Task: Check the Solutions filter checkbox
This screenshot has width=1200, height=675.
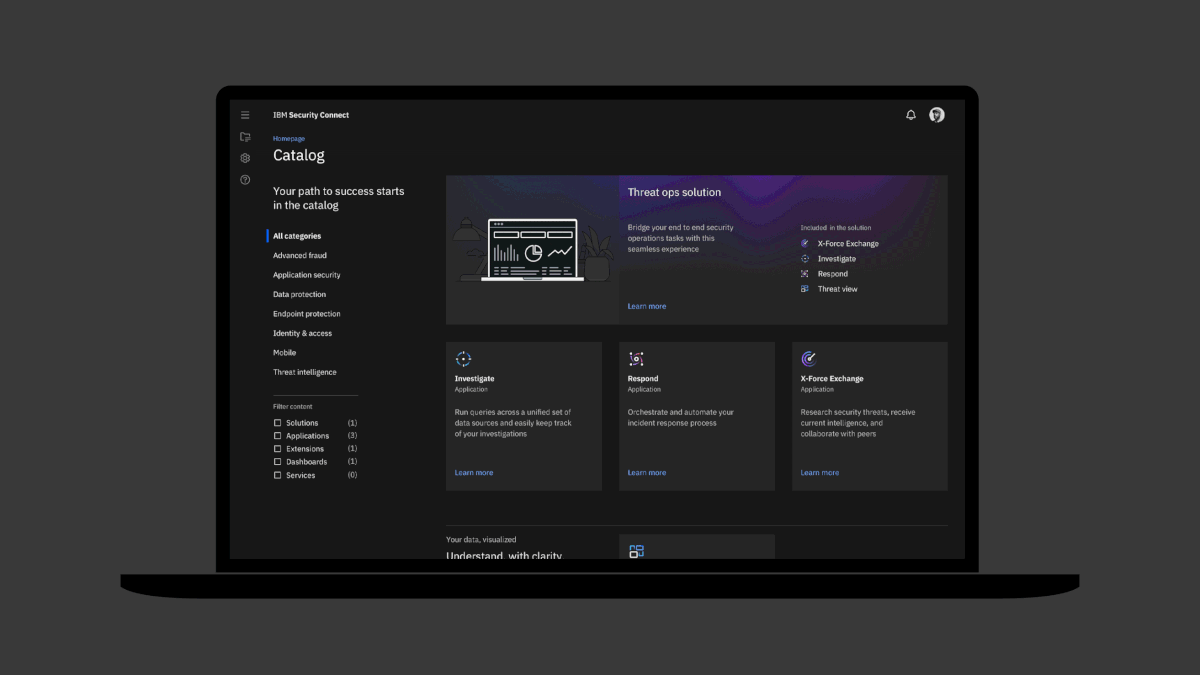Action: [x=278, y=423]
